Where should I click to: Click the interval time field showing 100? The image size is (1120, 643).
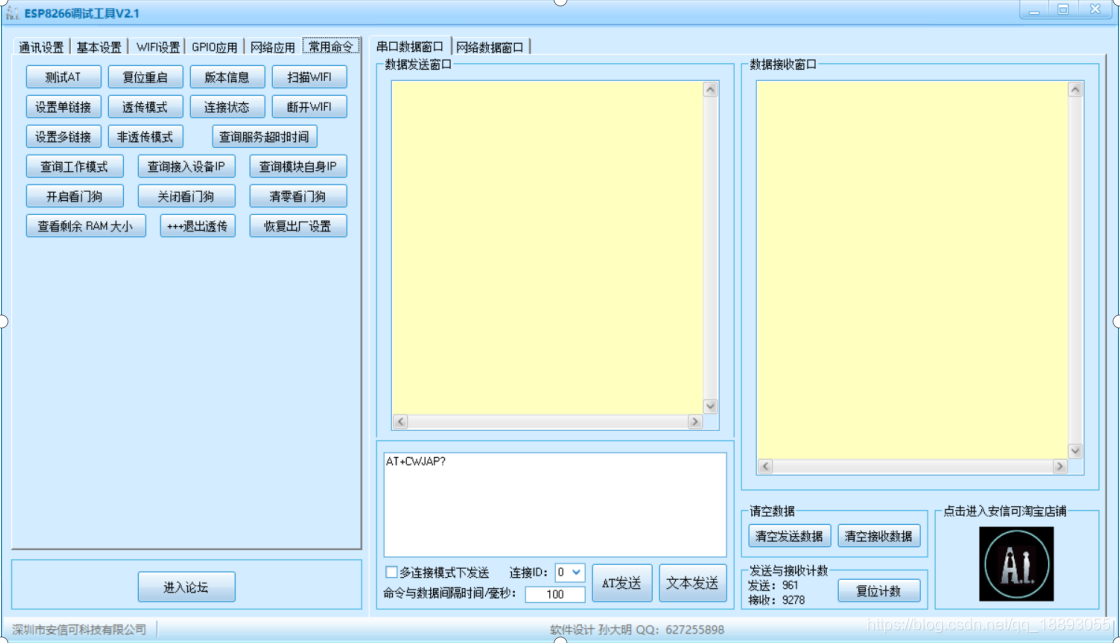point(555,594)
